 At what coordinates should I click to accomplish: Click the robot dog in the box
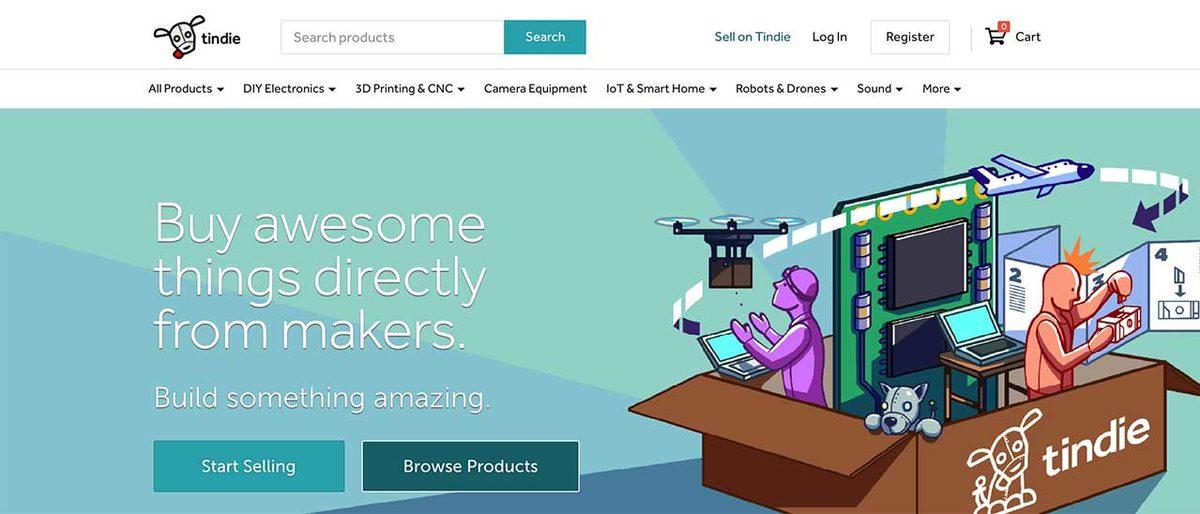point(901,410)
